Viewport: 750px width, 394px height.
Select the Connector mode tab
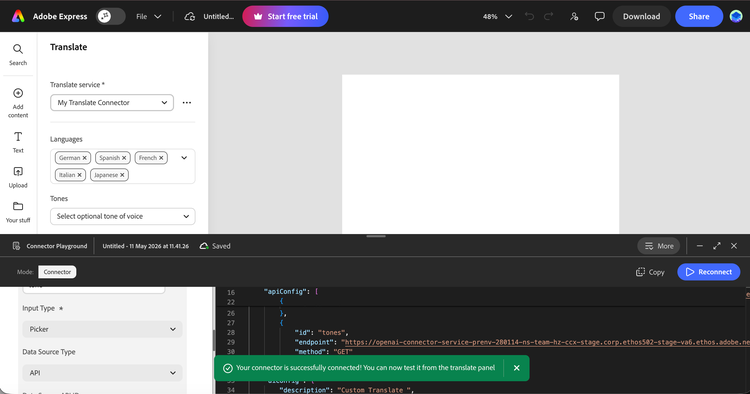coord(57,272)
